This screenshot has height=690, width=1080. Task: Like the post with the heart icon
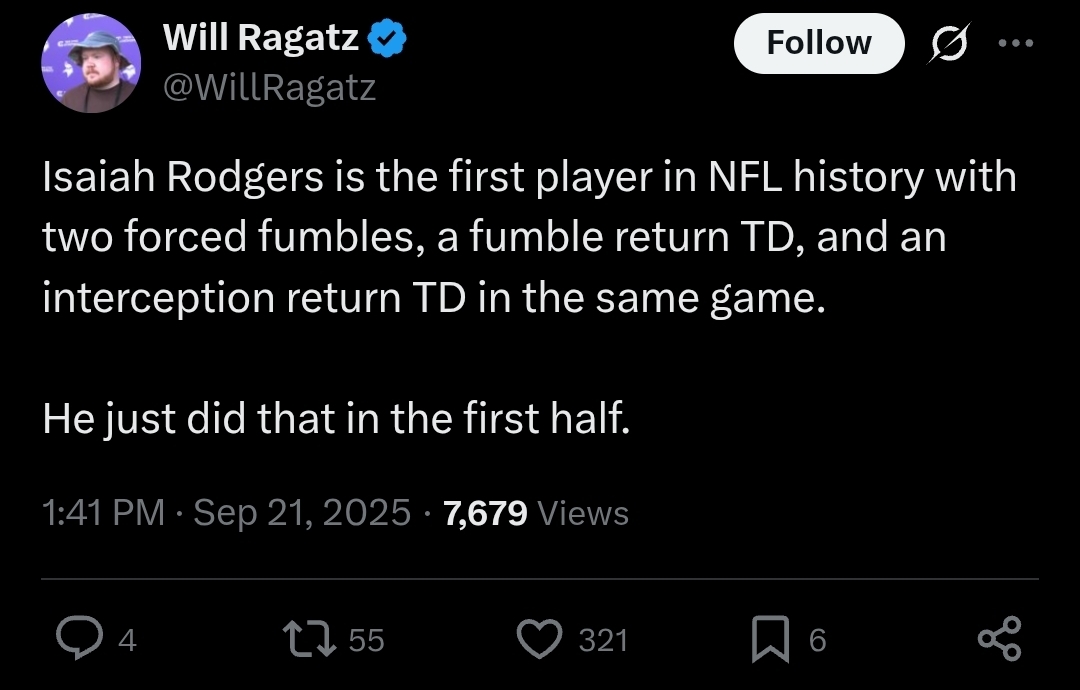(539, 638)
